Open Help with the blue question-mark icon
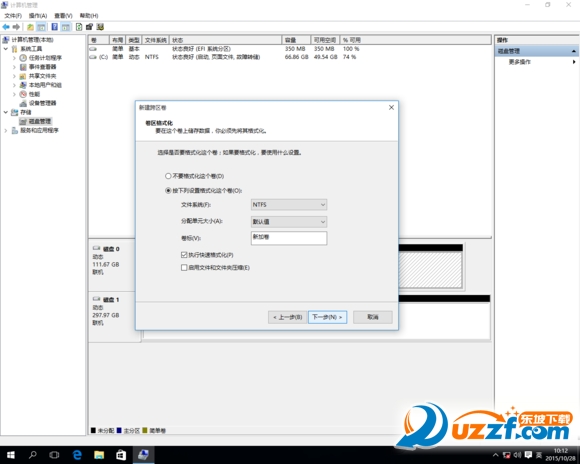This screenshot has height=464, width=580. 55,27
